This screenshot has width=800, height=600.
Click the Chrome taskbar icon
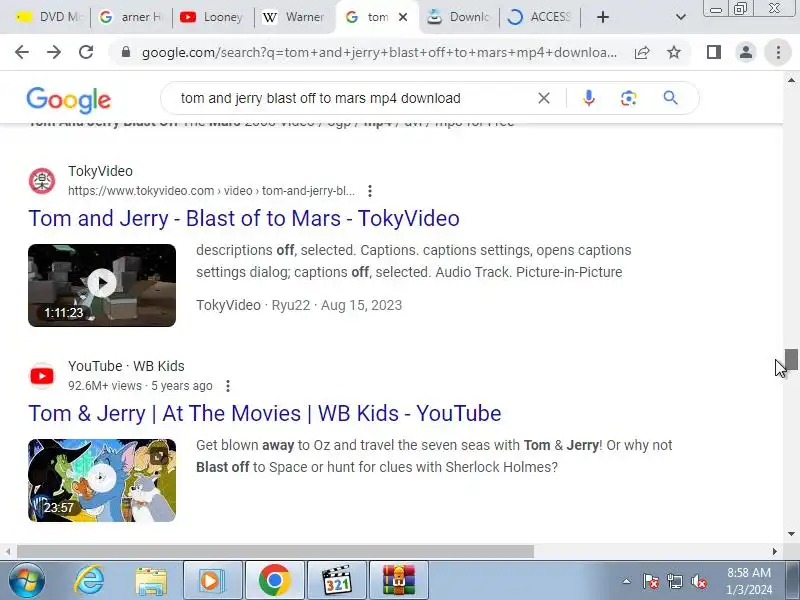click(274, 581)
